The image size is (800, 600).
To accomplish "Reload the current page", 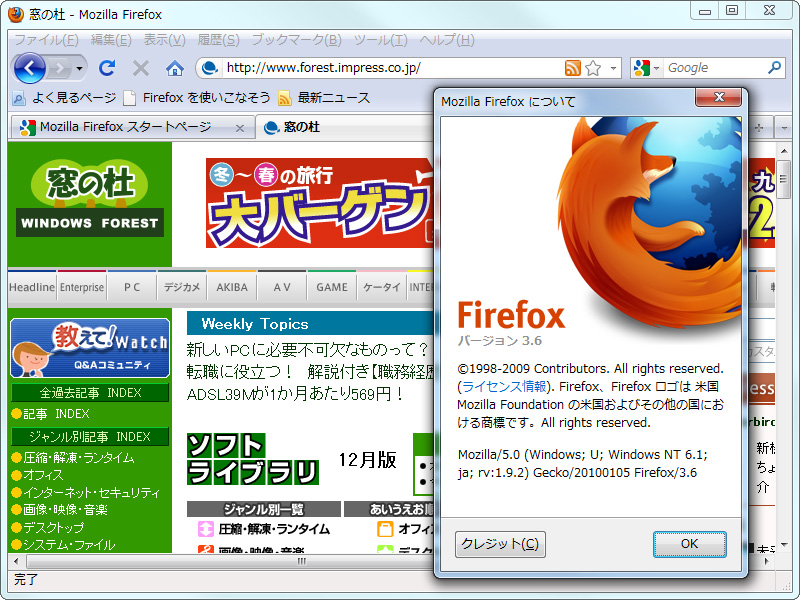I will point(107,68).
